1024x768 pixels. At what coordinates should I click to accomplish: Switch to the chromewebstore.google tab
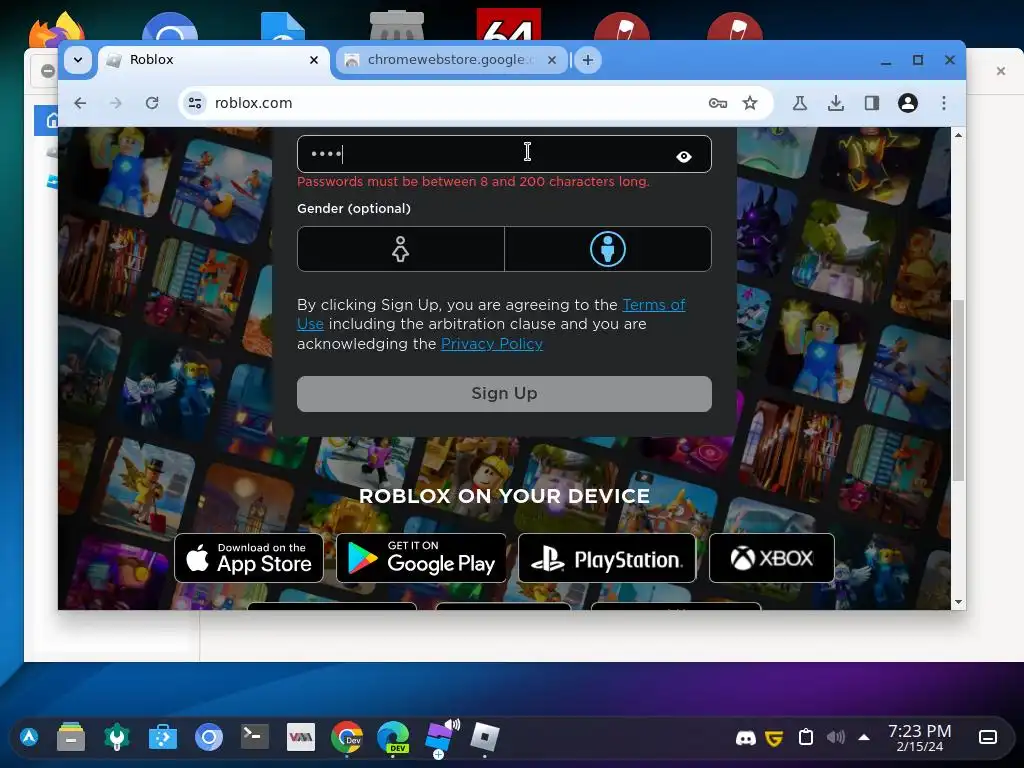[x=449, y=60]
